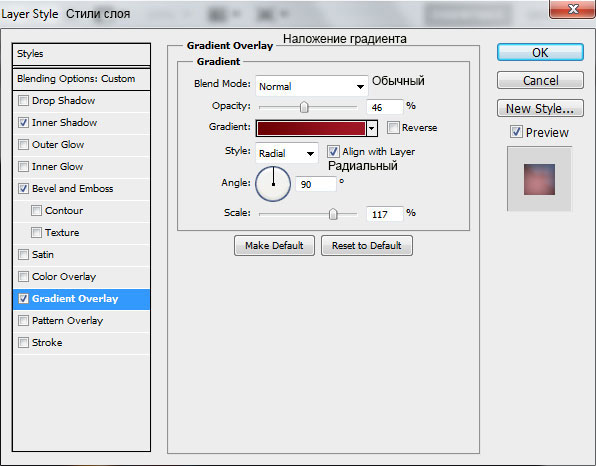Click the Angle value field showing 90
The height and width of the screenshot is (466, 596).
(x=315, y=184)
